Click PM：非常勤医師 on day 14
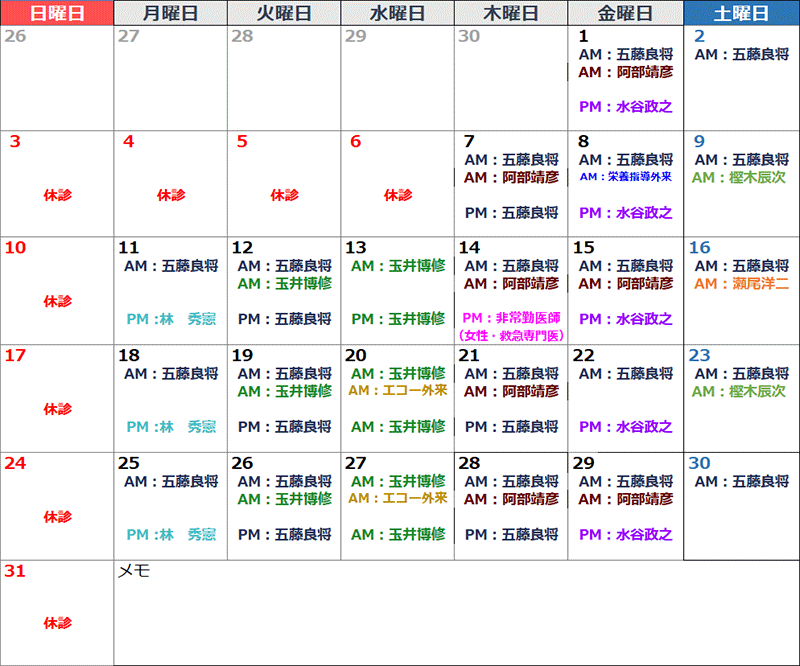800x666 pixels. [x=511, y=318]
